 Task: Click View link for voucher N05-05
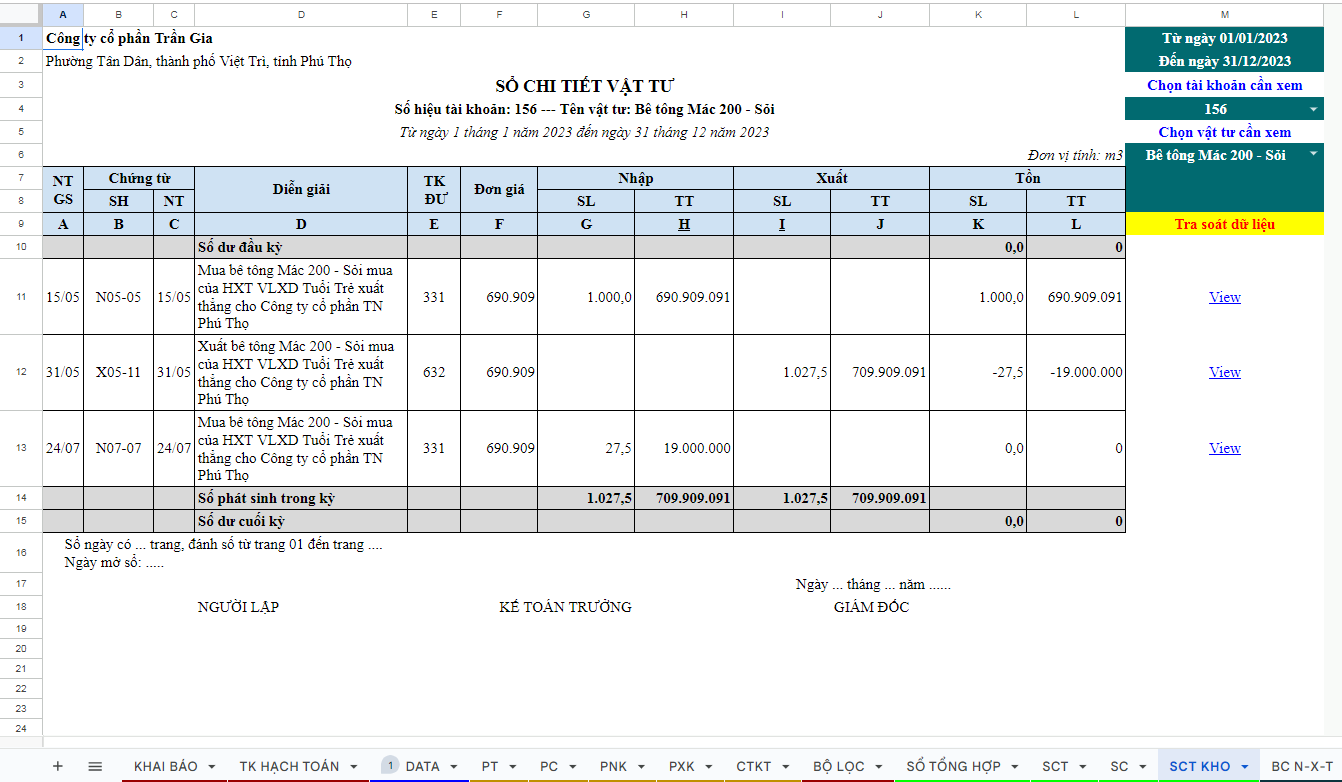click(x=1224, y=297)
